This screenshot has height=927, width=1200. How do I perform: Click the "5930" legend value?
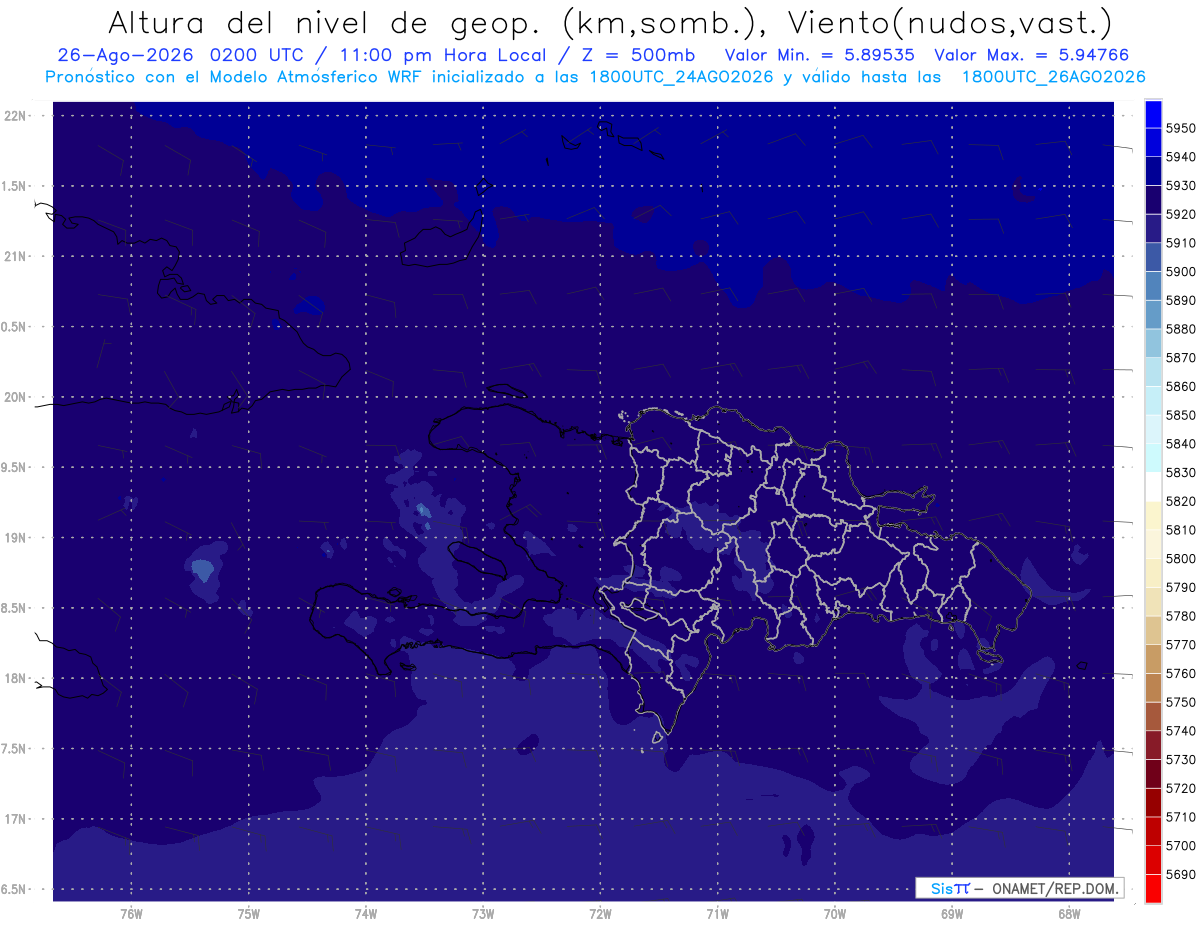click(1182, 186)
